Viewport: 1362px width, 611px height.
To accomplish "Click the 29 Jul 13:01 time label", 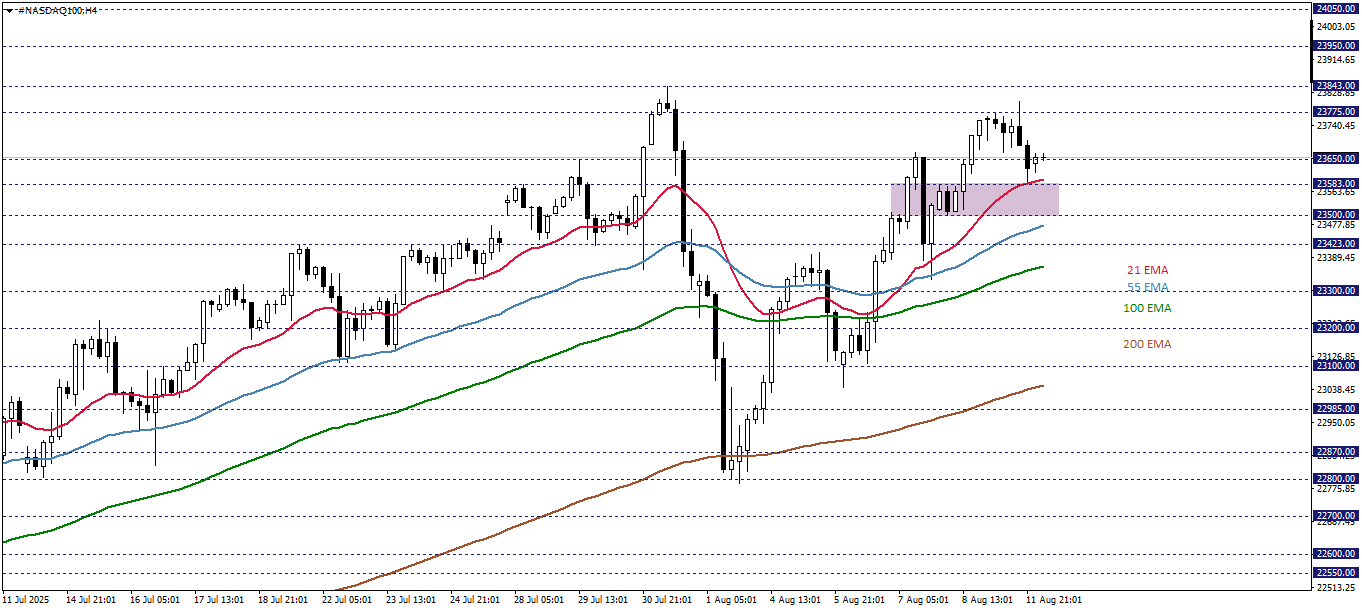I will [x=601, y=600].
